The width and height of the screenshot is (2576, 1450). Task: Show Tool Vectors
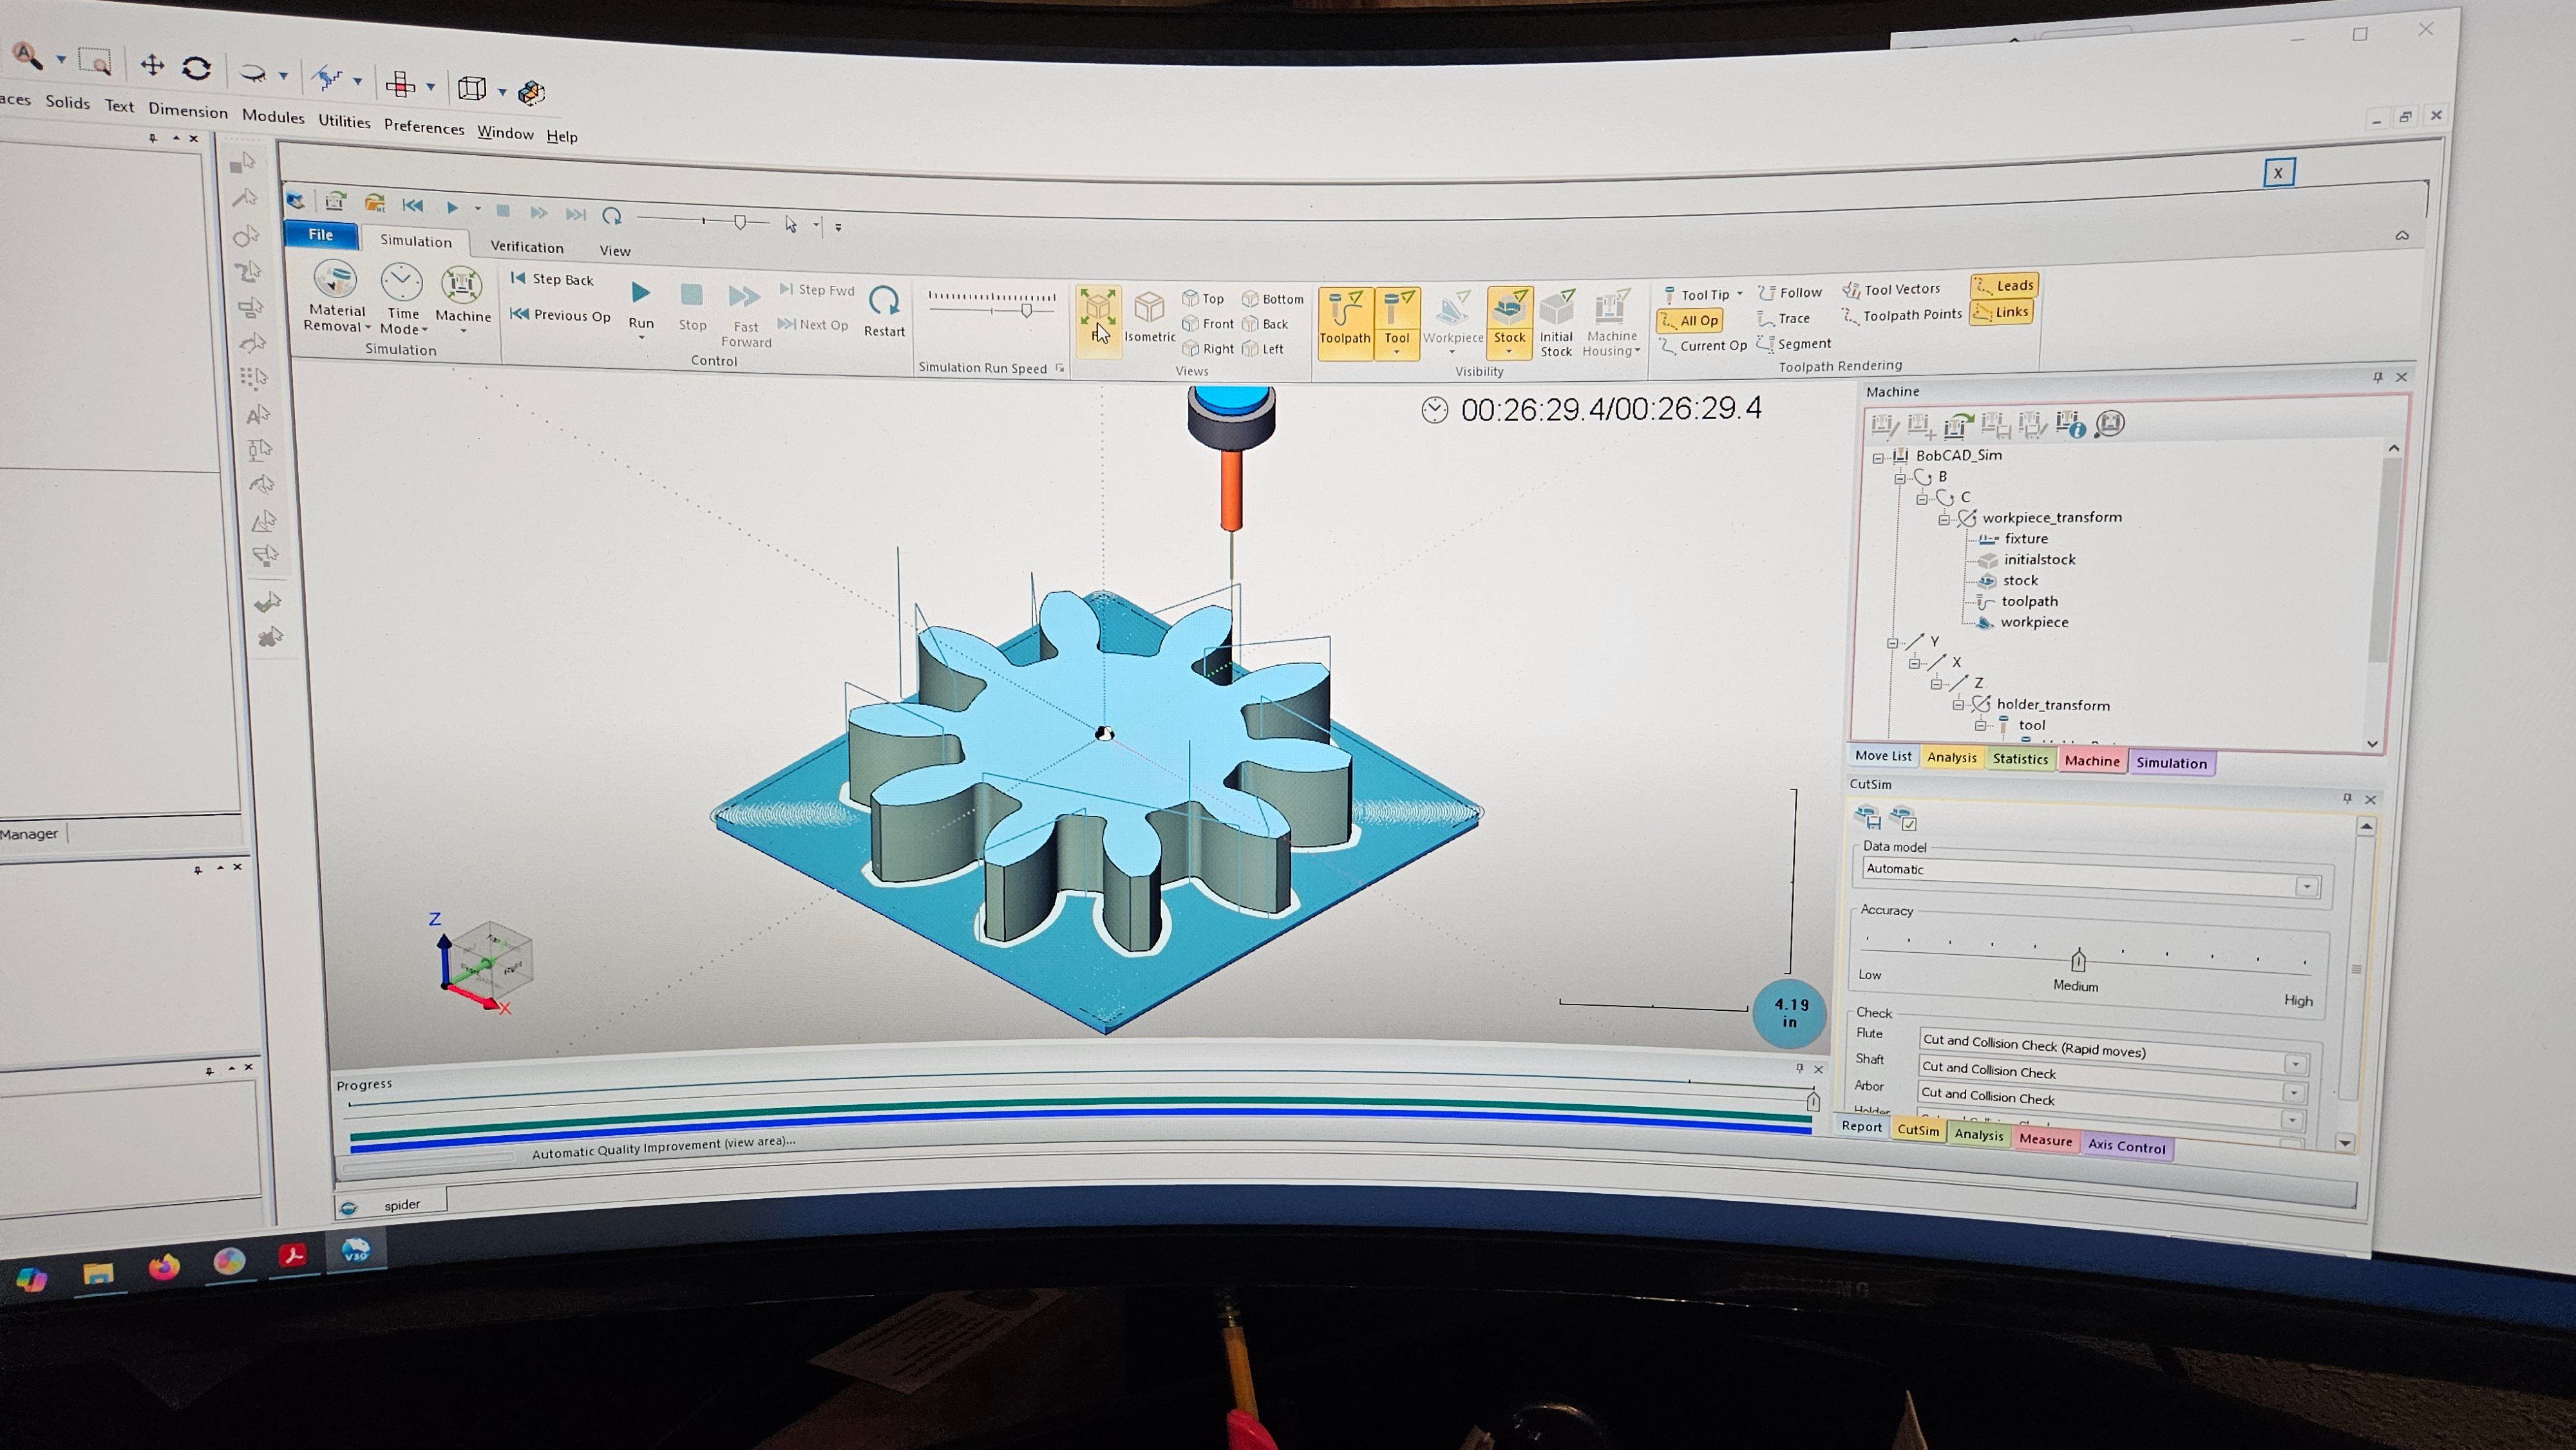pos(1892,290)
